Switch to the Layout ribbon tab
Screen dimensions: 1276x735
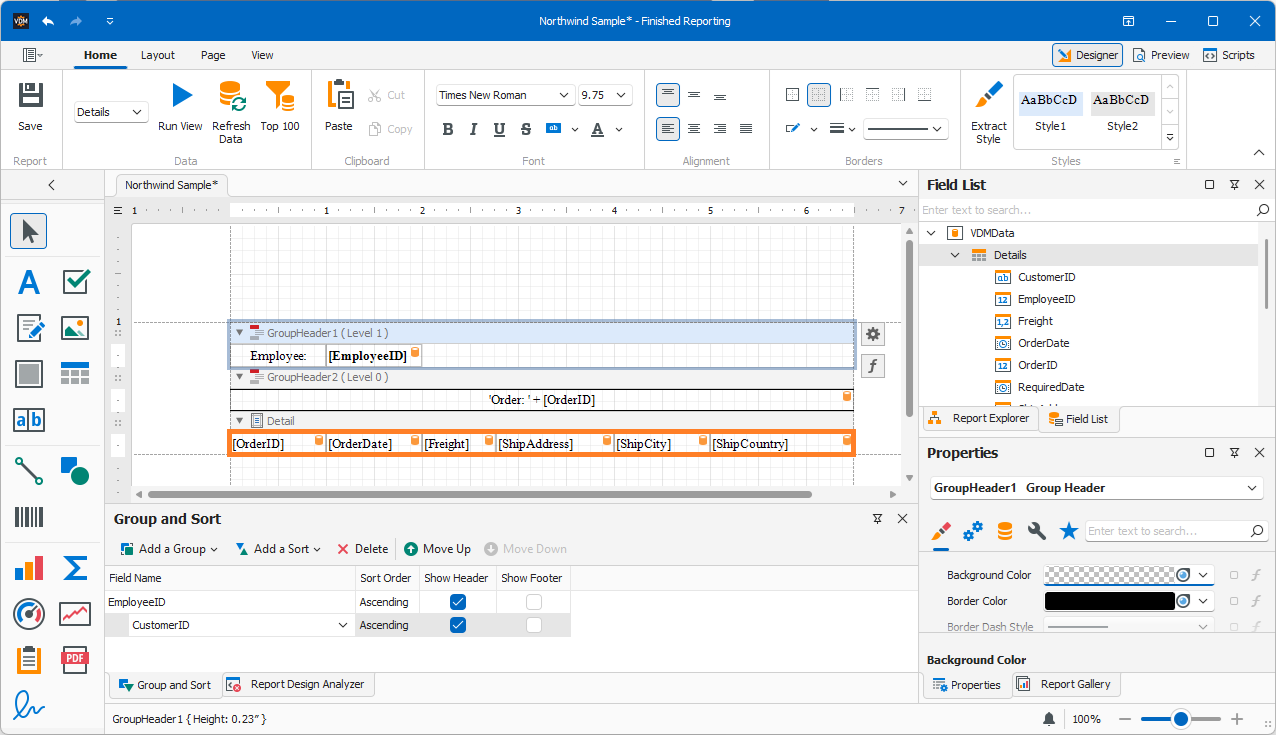click(157, 55)
